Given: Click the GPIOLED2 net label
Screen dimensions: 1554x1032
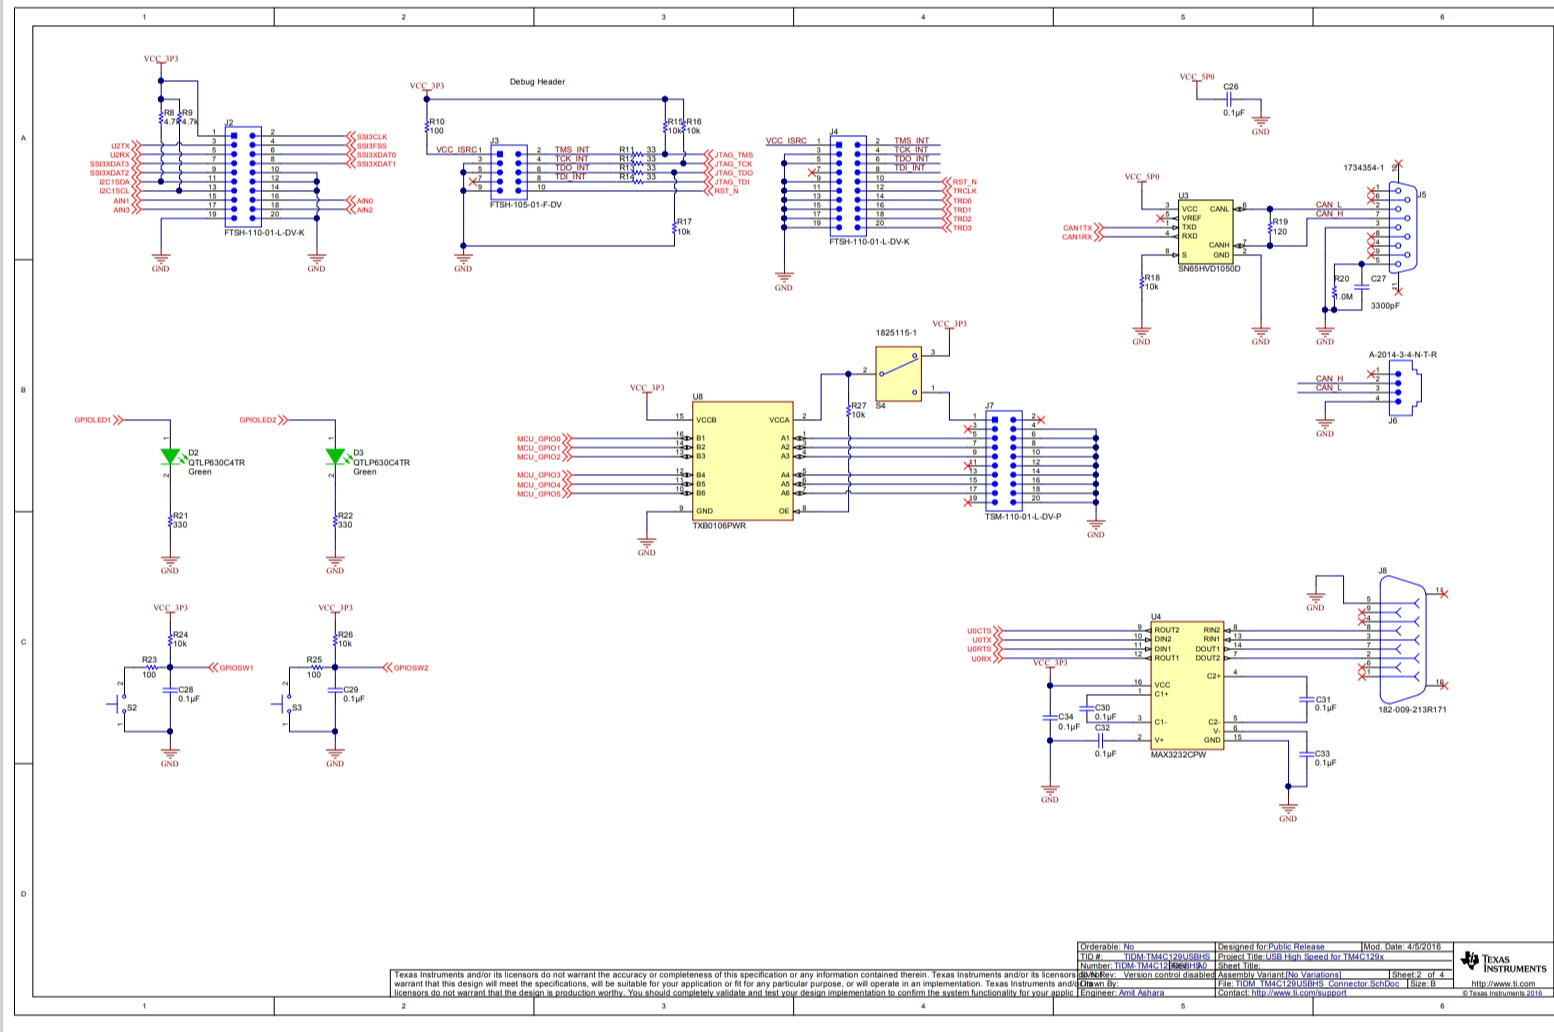Looking at the screenshot, I should [x=257, y=420].
